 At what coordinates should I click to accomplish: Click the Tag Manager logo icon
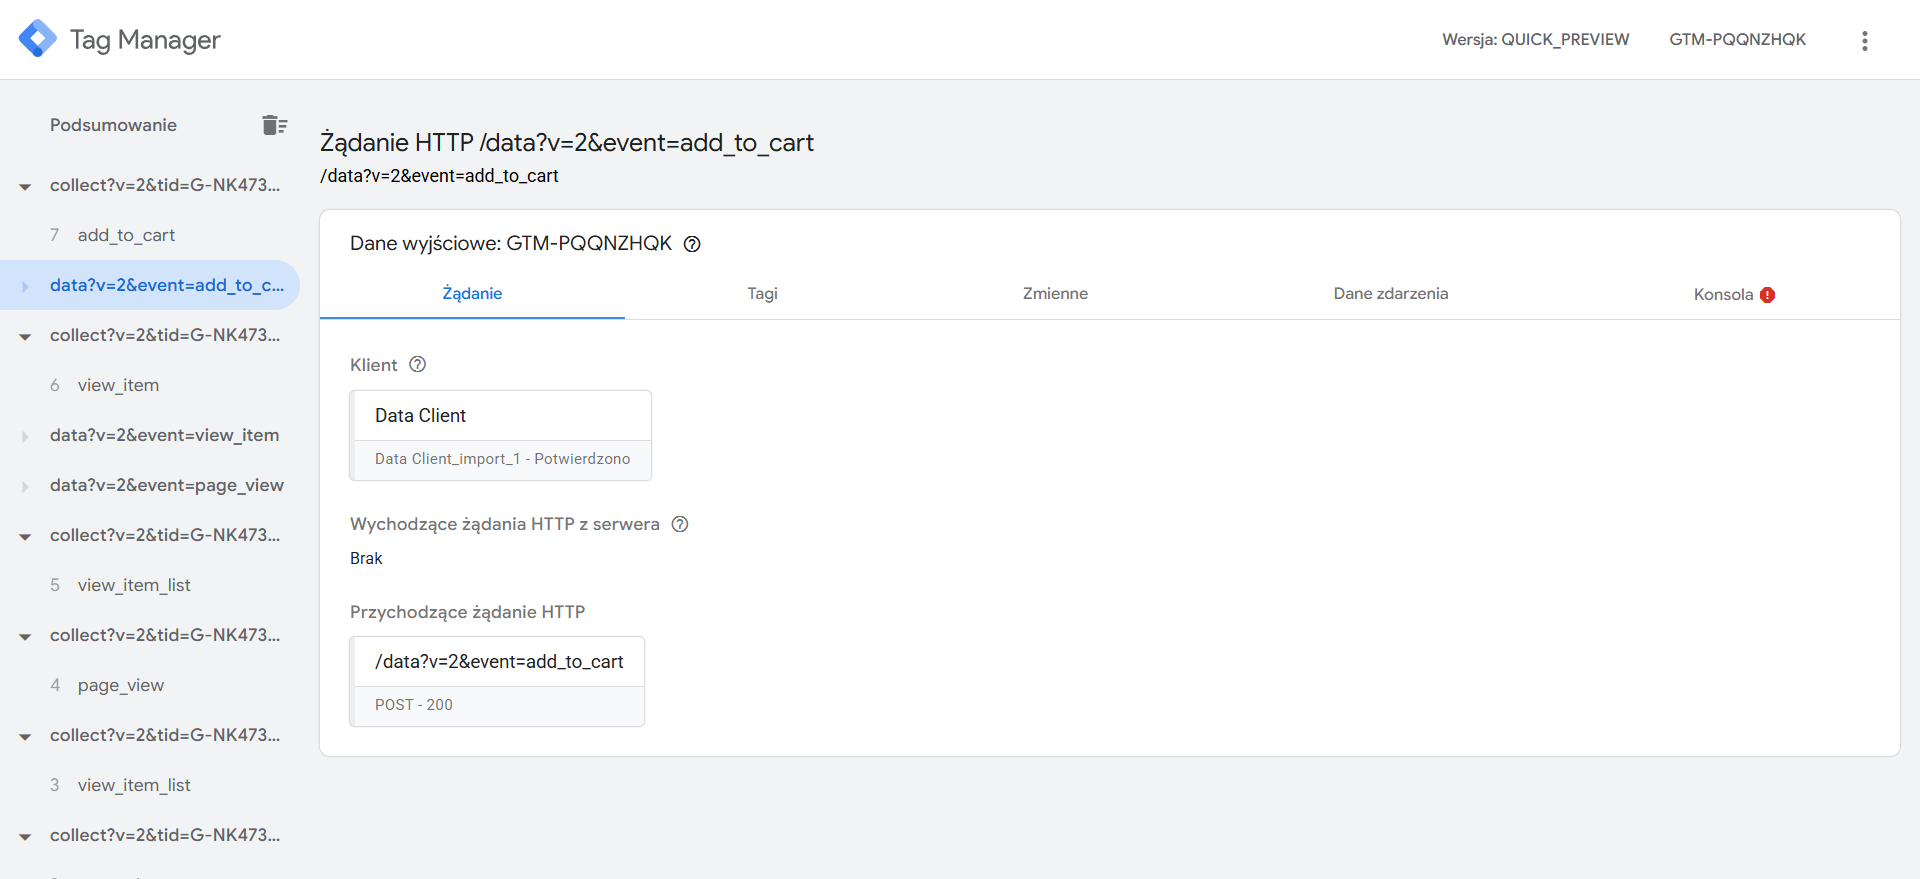coord(37,39)
